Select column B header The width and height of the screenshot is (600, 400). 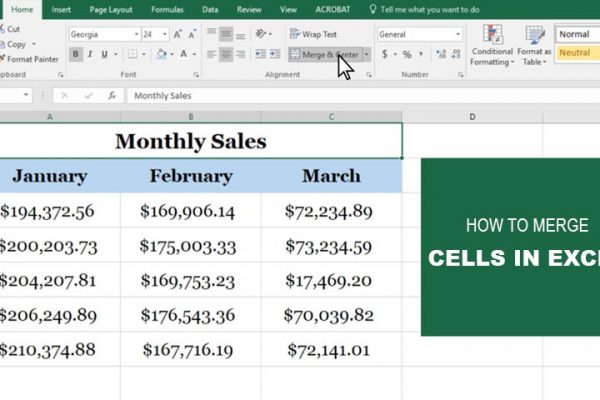[191, 117]
